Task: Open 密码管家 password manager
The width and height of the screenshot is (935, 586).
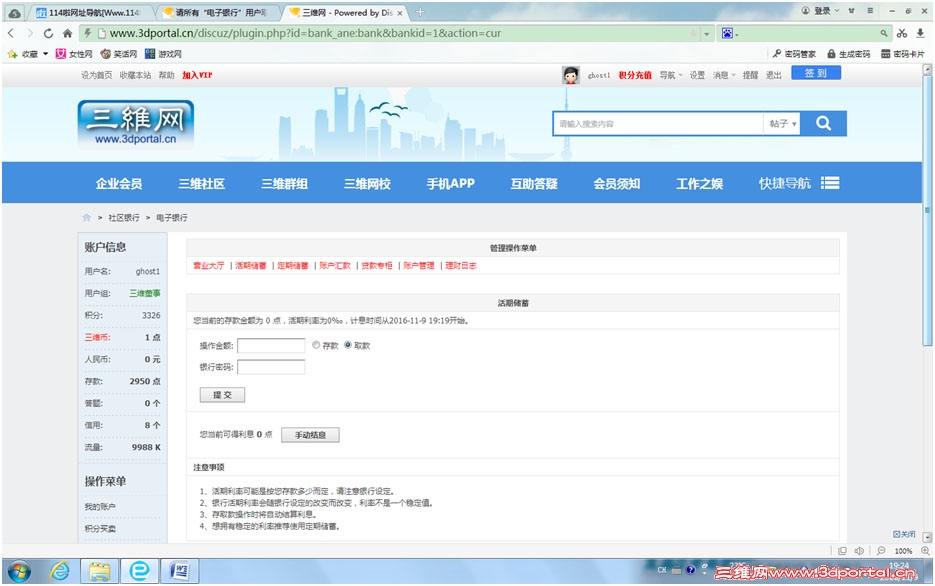Action: click(794, 54)
